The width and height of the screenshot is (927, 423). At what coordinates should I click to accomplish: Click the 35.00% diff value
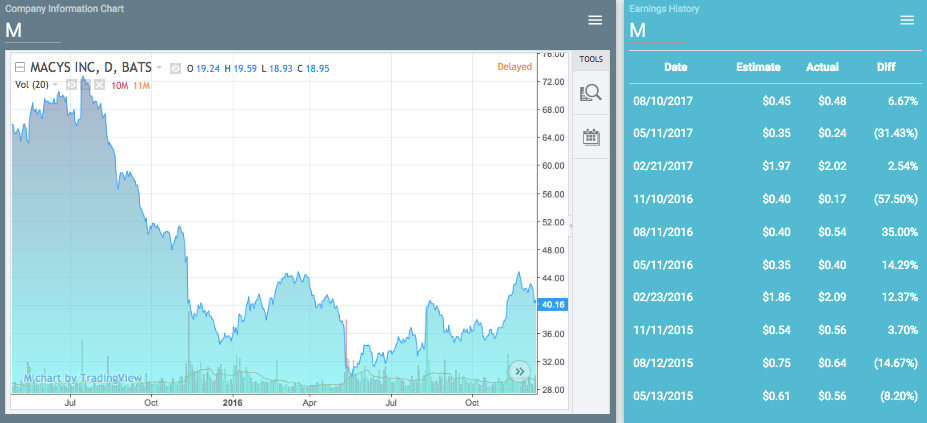(x=899, y=232)
